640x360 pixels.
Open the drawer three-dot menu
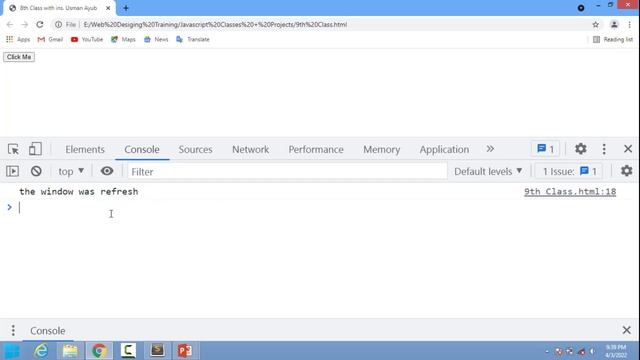(13, 330)
